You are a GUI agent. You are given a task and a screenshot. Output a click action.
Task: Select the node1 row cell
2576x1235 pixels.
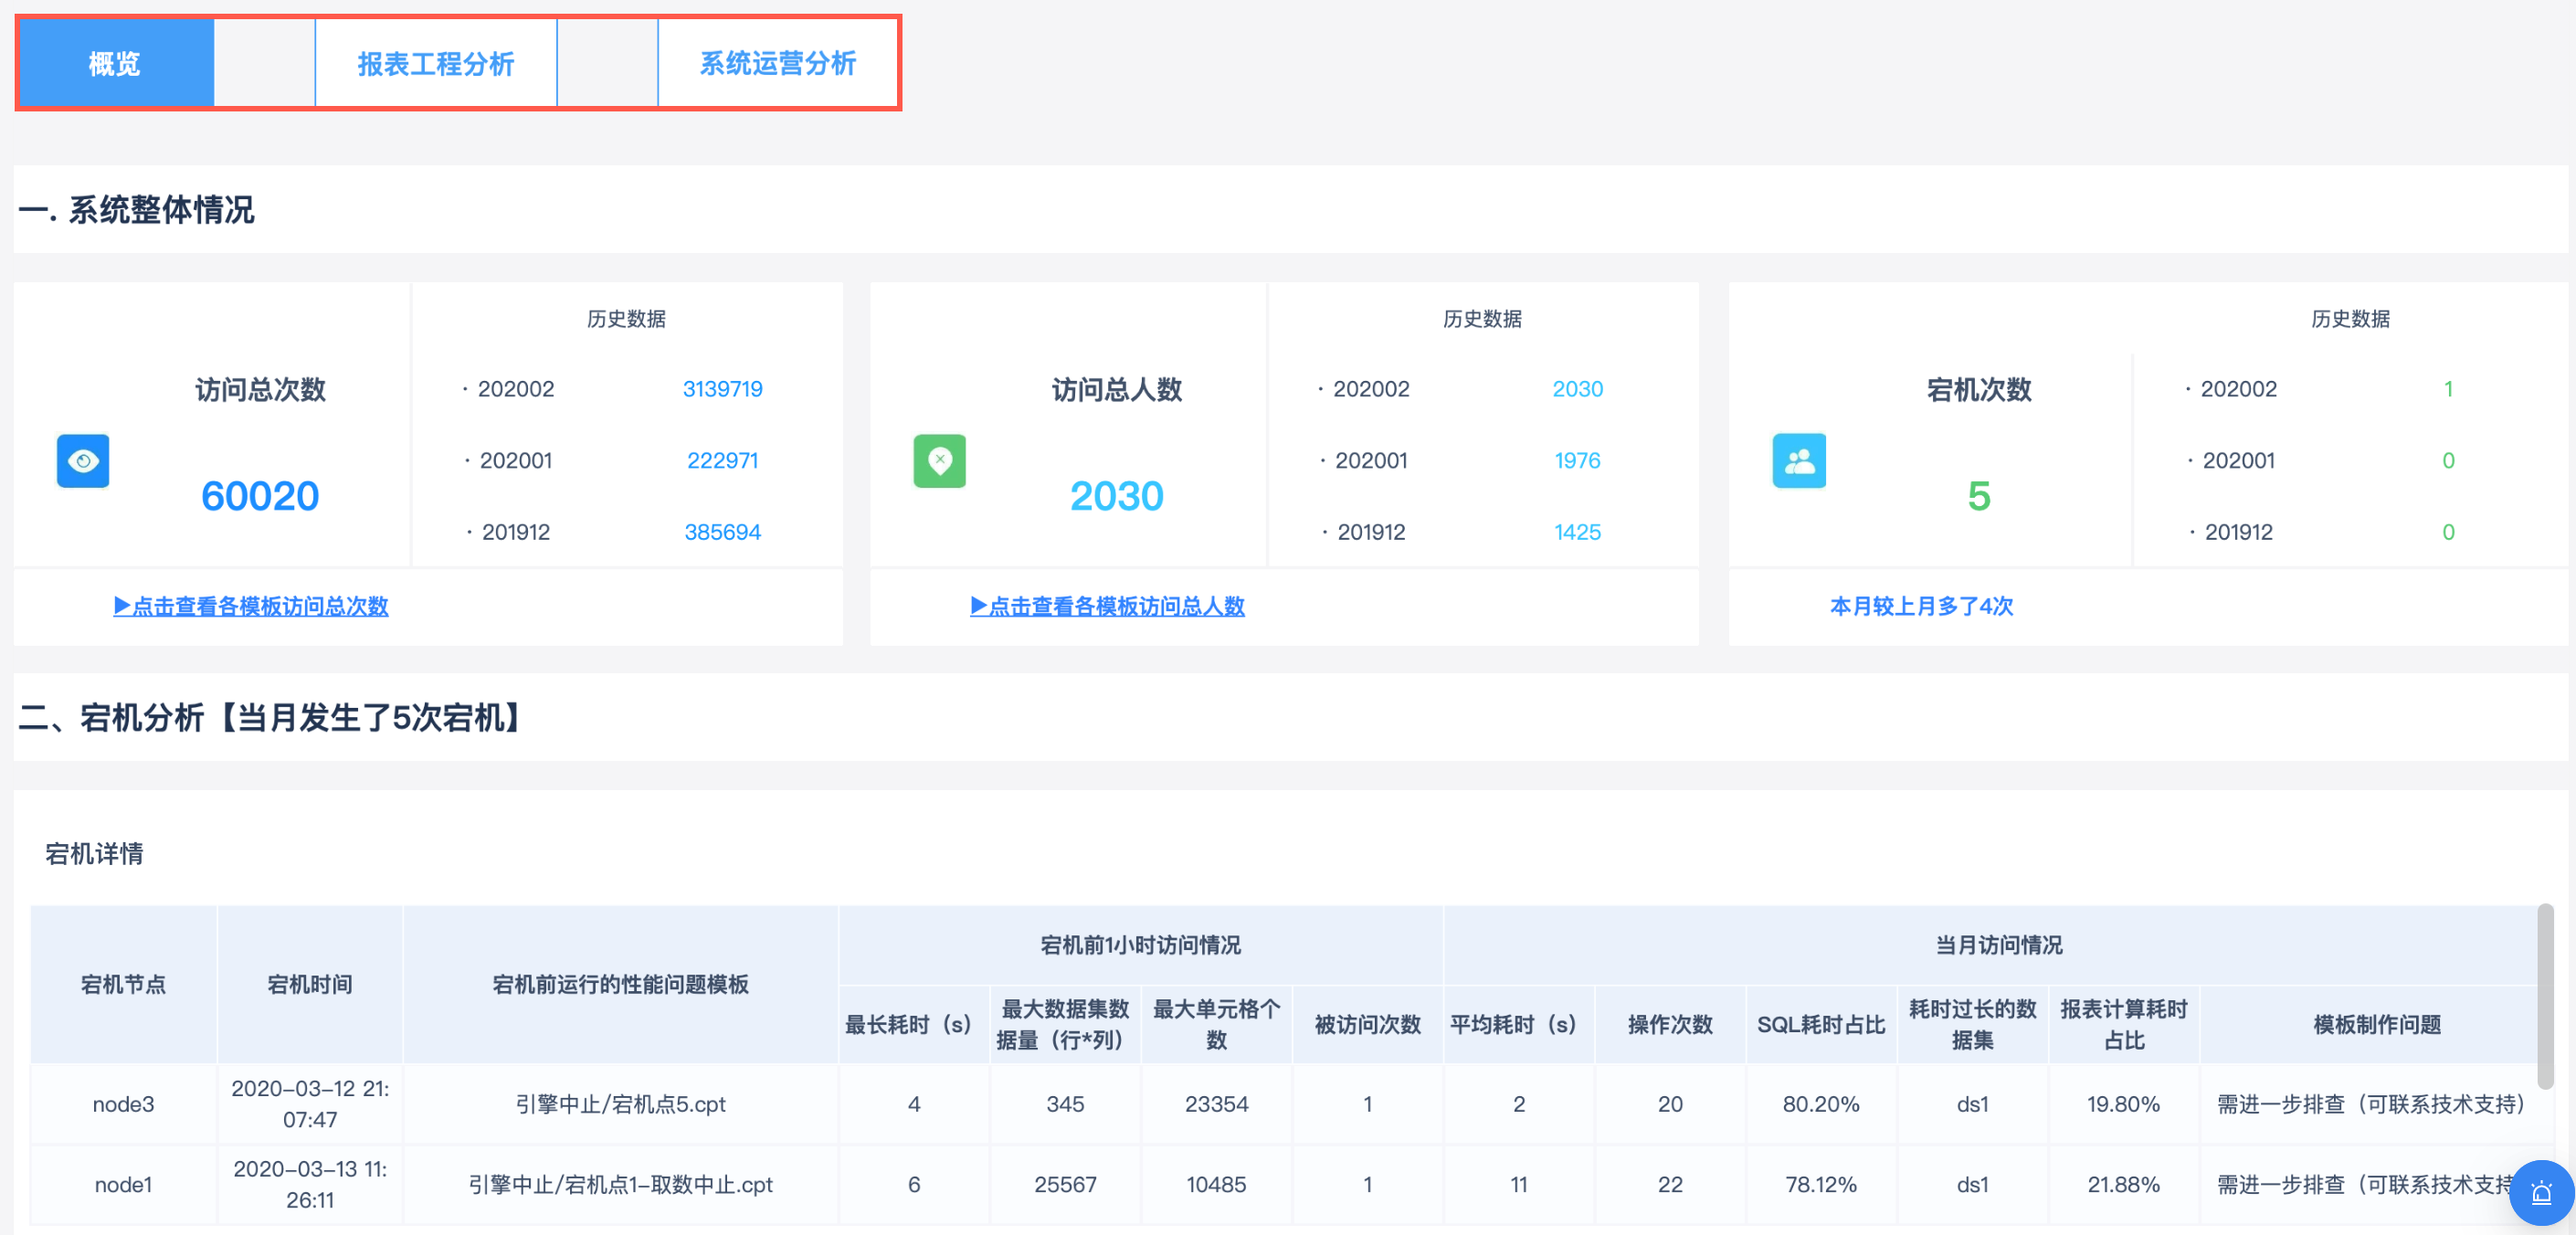[123, 1184]
